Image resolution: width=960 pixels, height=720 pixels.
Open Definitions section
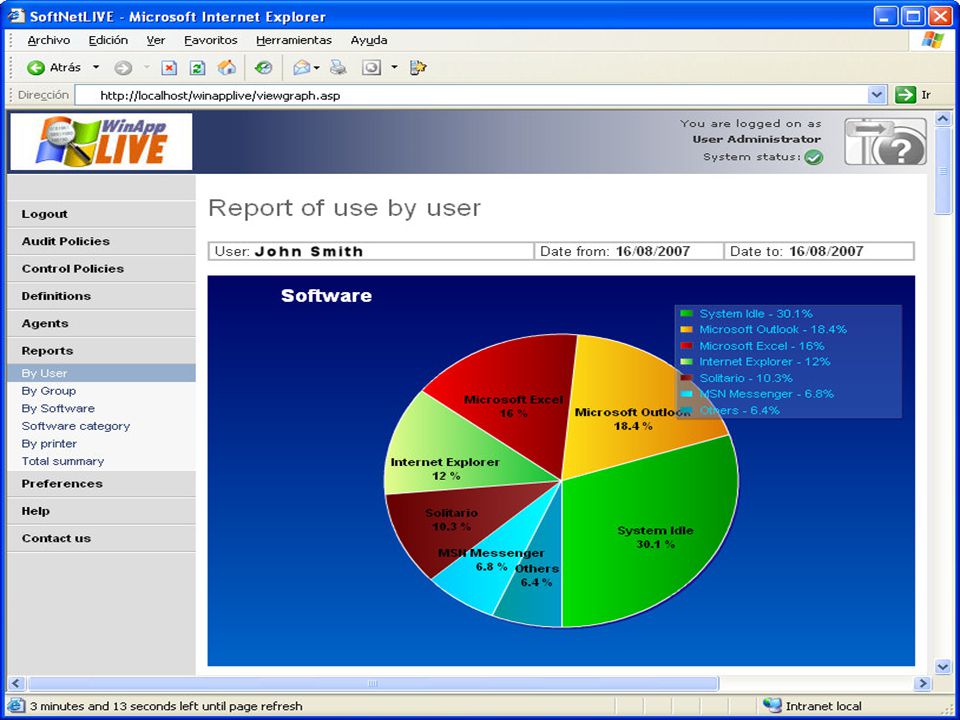[x=102, y=296]
